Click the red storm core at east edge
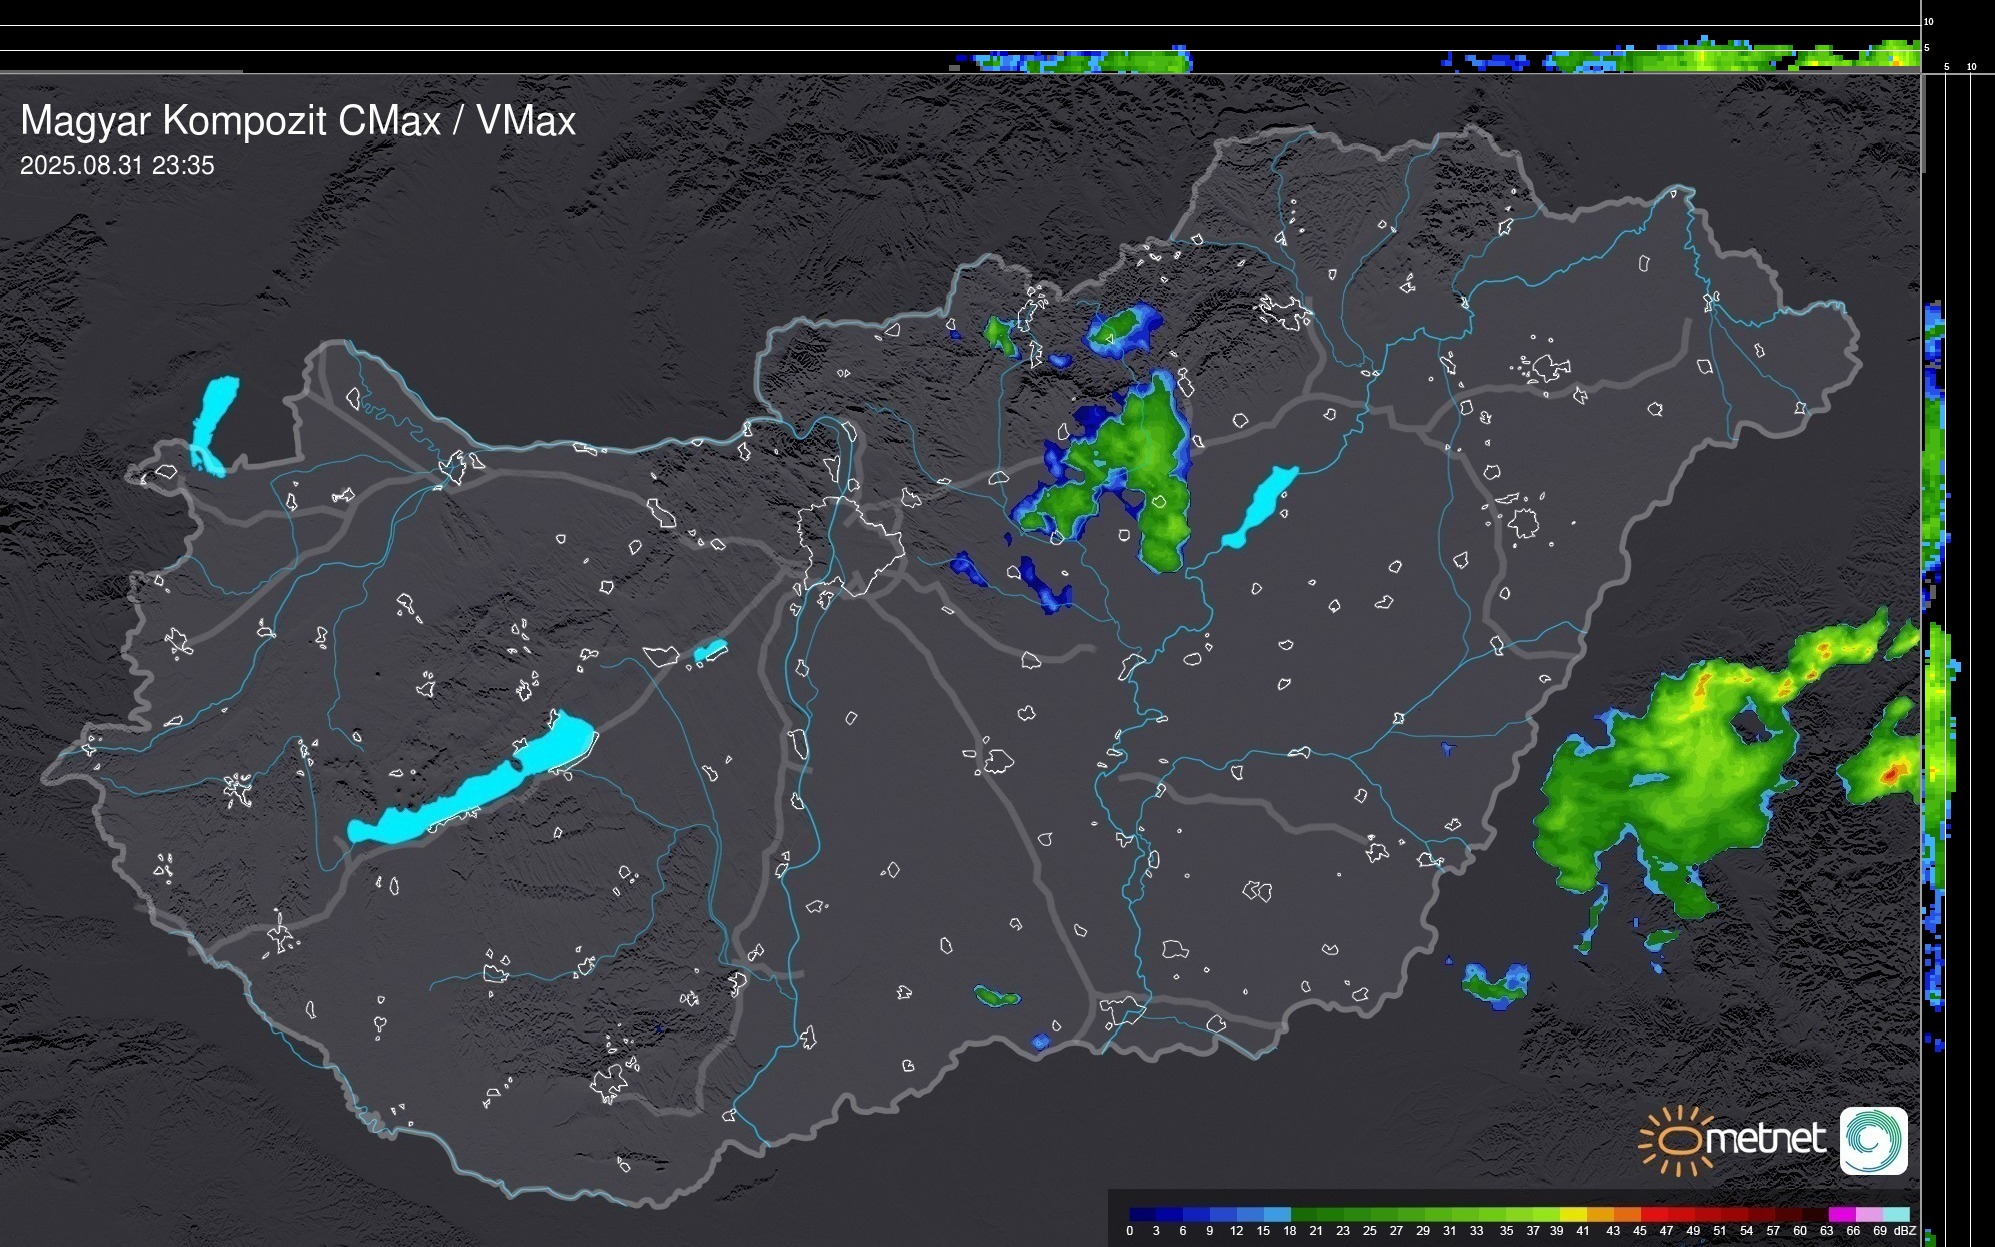The height and width of the screenshot is (1247, 1995). click(x=1891, y=773)
